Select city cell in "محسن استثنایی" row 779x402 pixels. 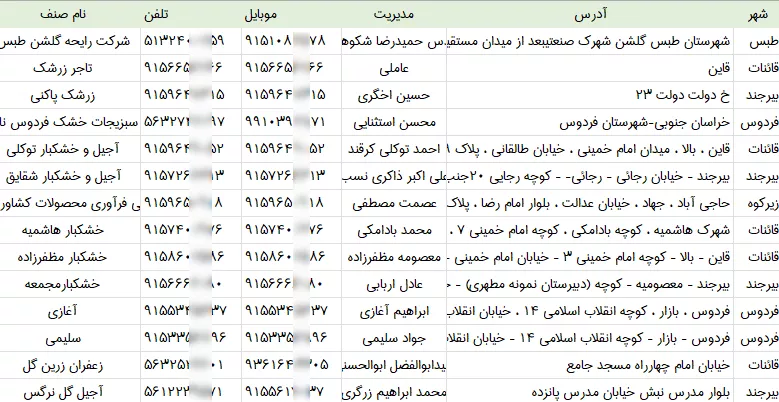pos(759,123)
